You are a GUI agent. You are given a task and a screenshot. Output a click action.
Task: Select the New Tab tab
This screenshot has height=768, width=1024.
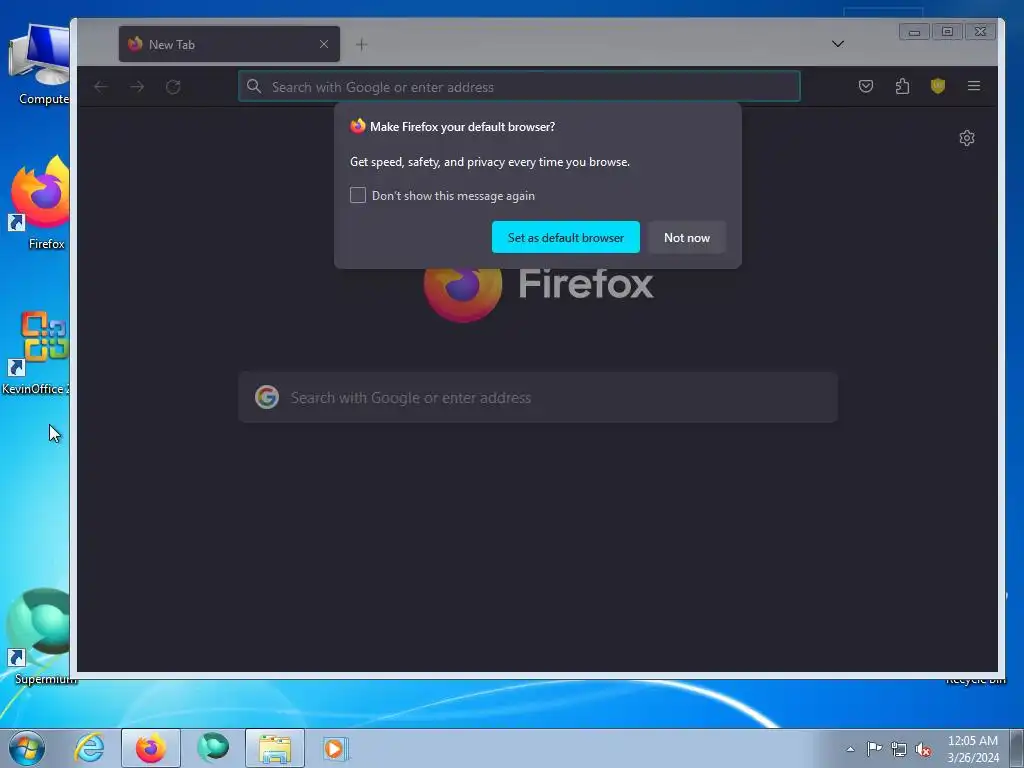tap(229, 44)
